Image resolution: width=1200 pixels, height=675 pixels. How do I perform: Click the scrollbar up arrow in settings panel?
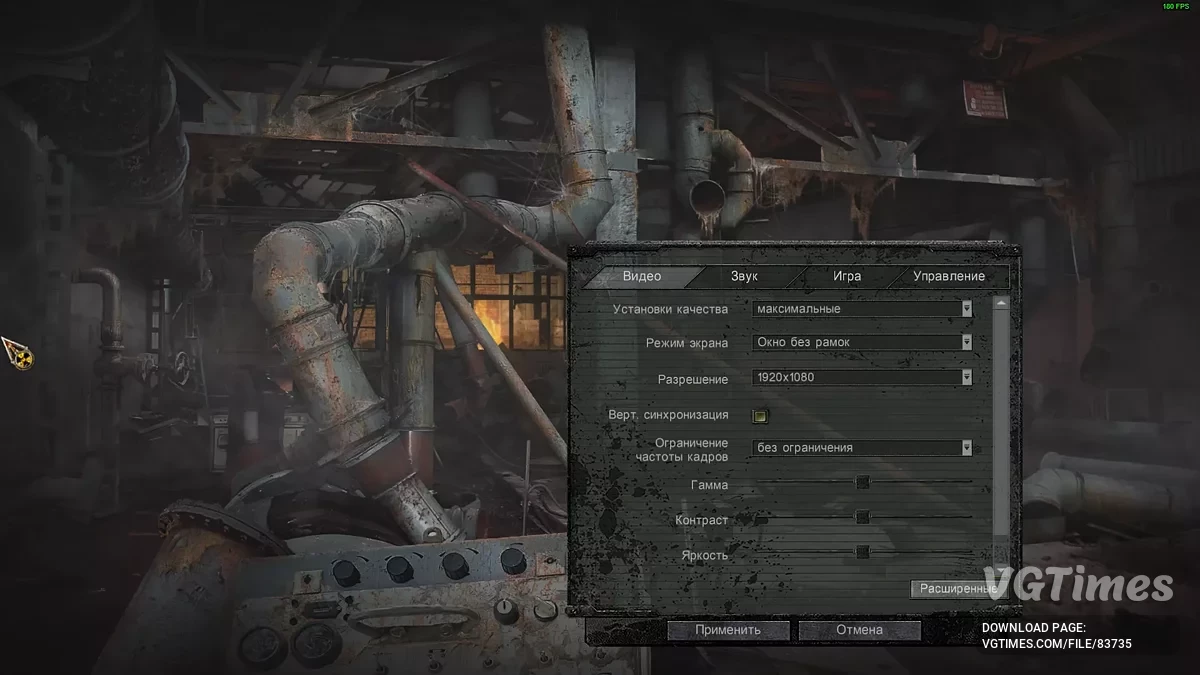point(1001,303)
